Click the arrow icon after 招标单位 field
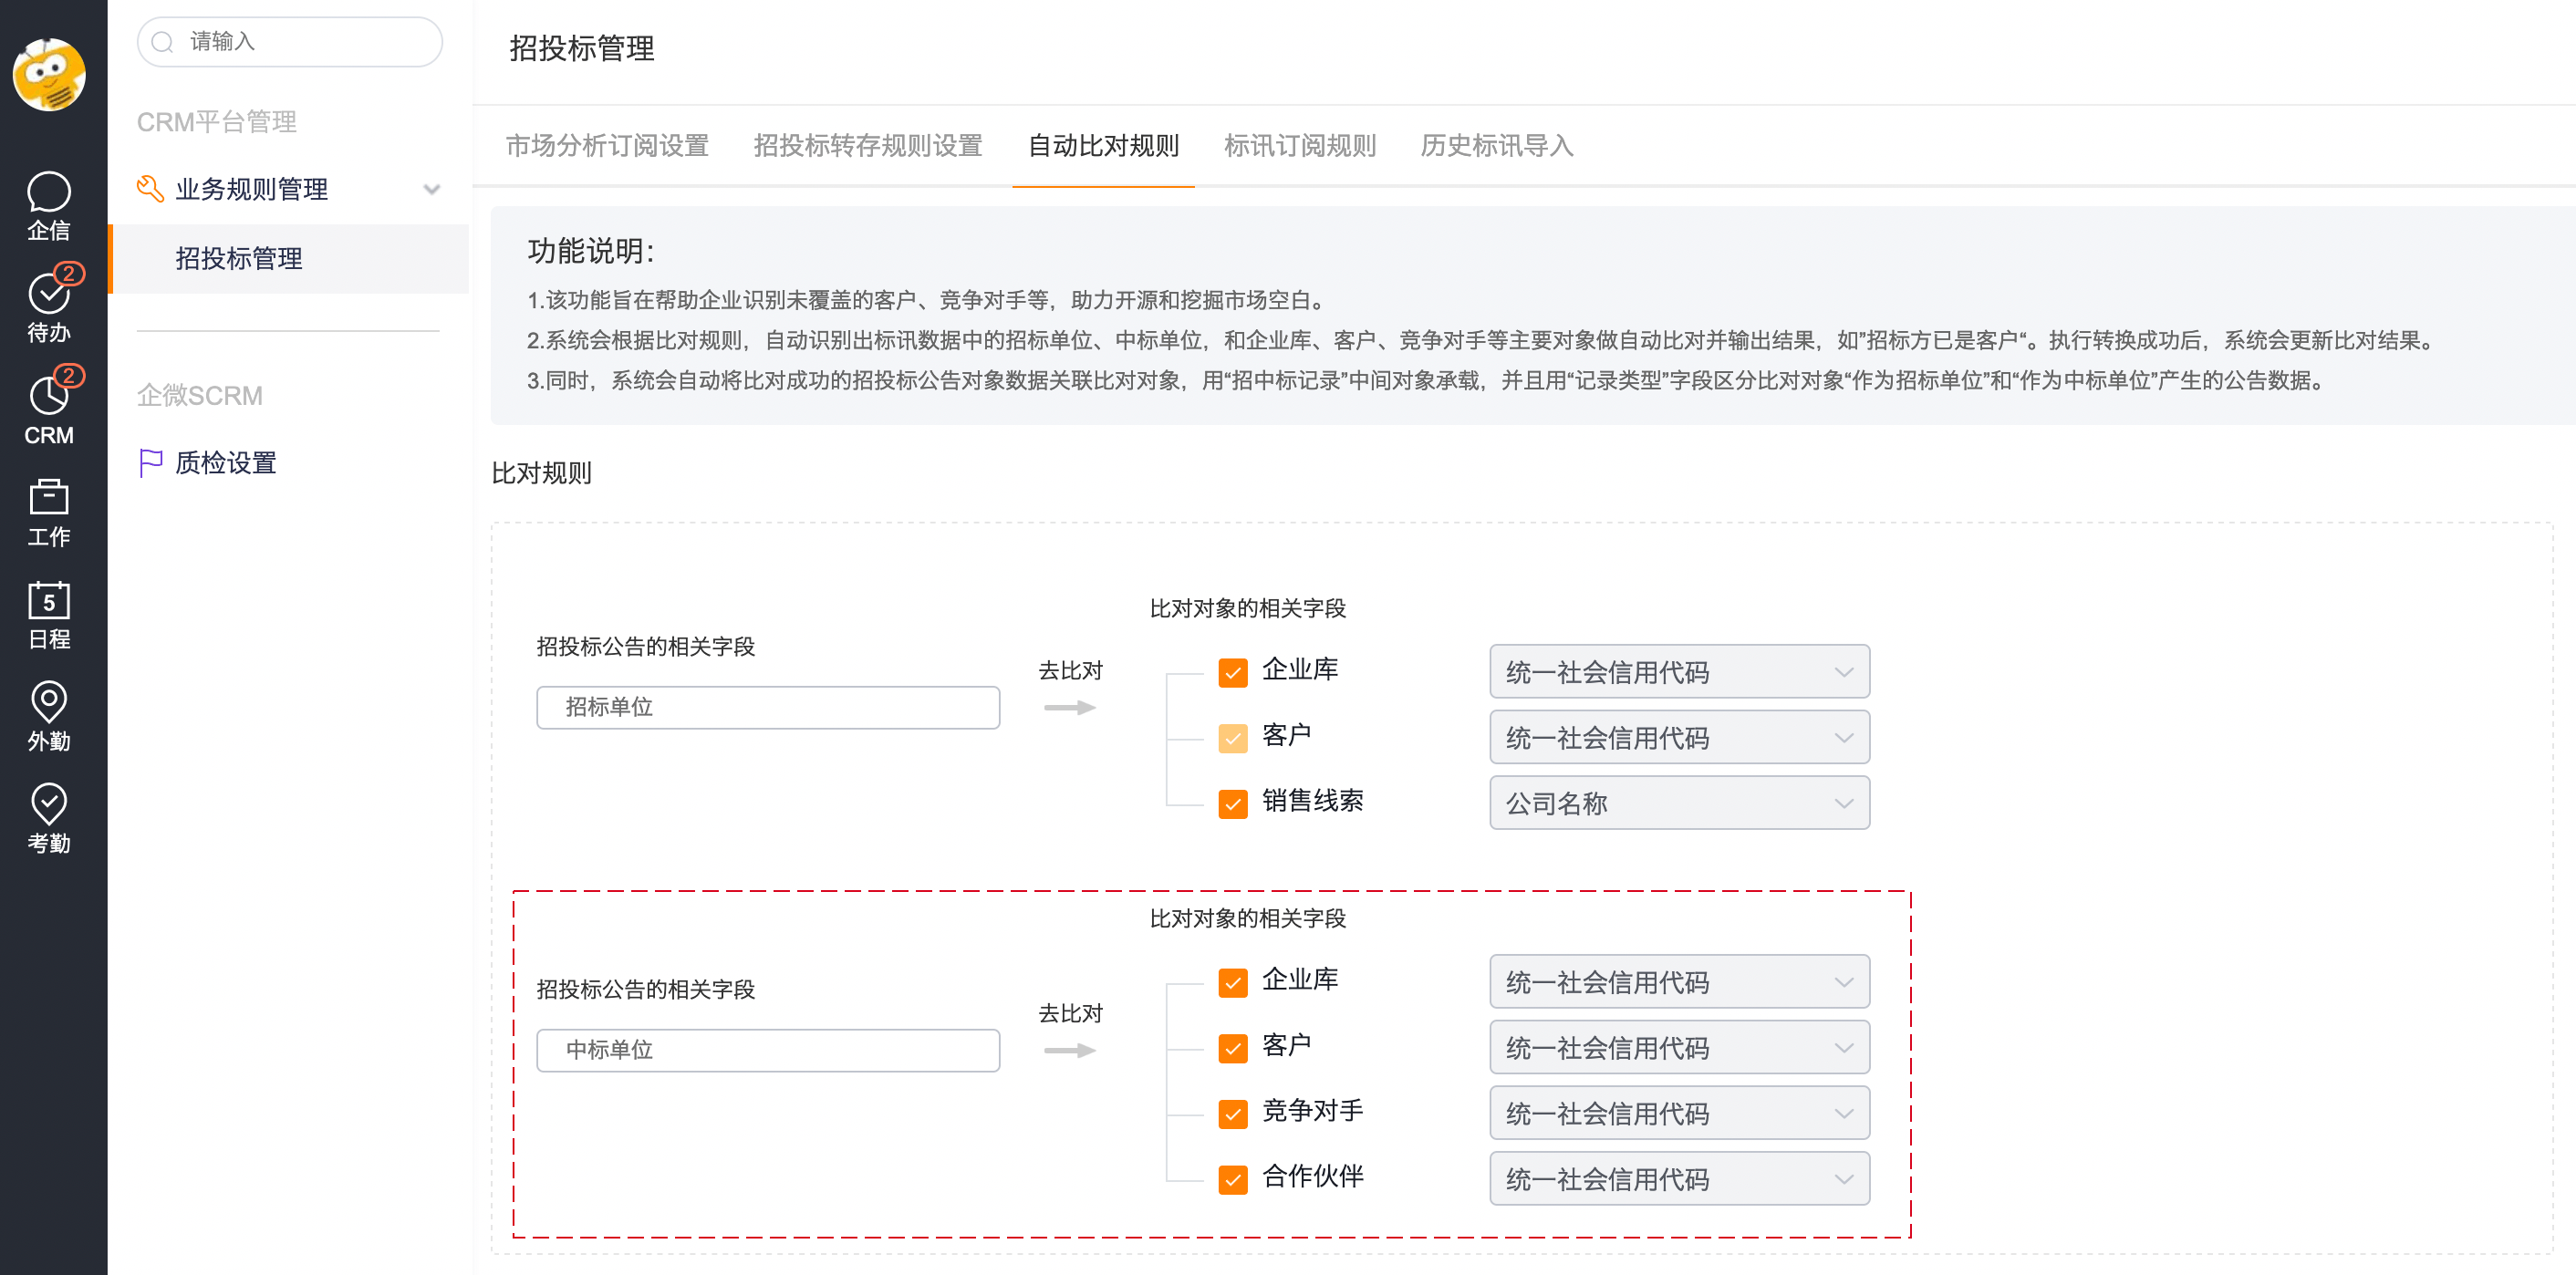This screenshot has width=2576, height=1275. (x=1070, y=707)
